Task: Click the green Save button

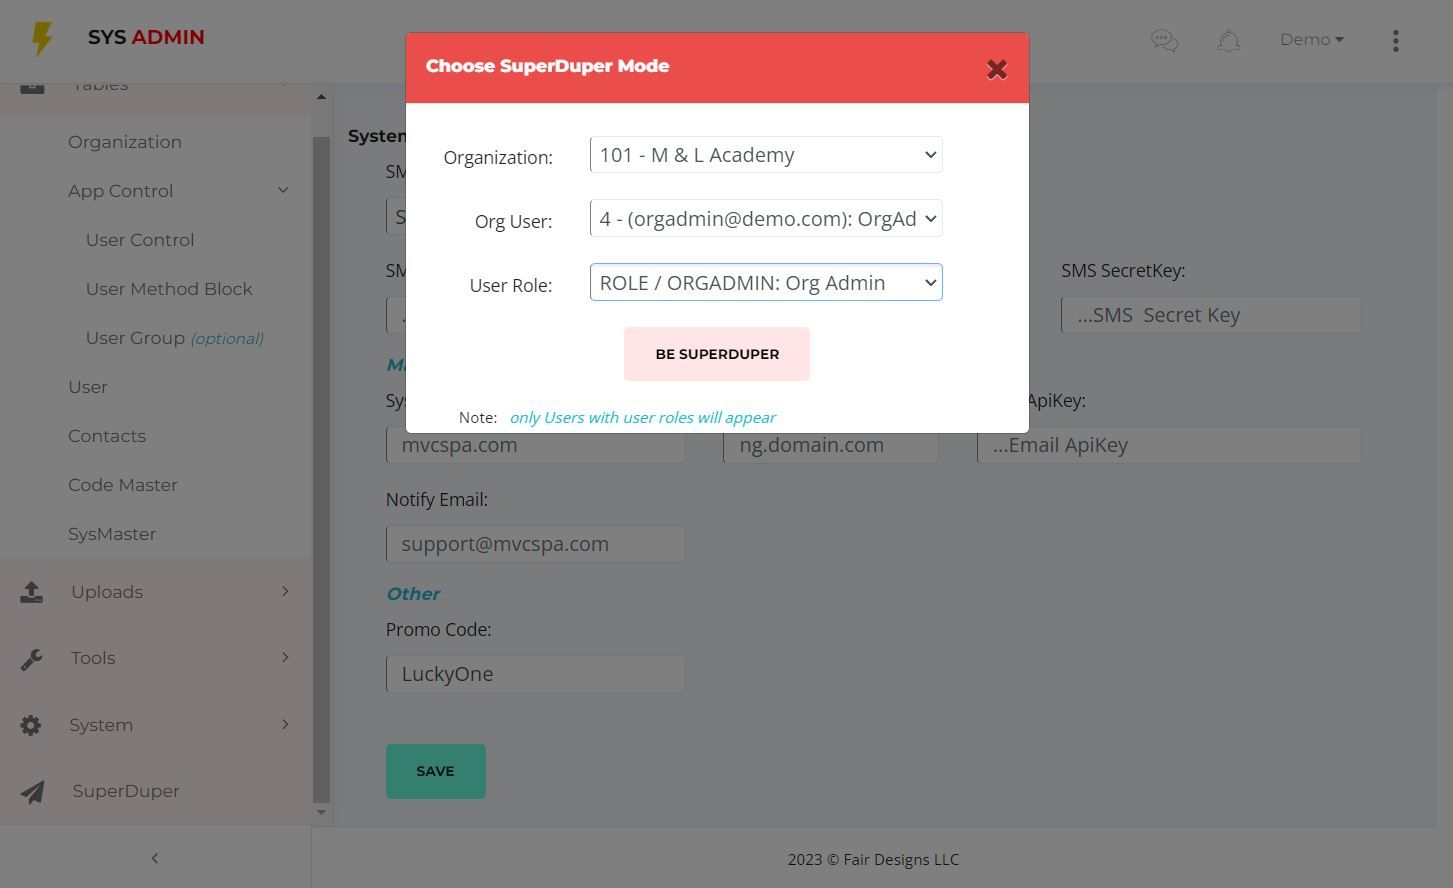Action: point(436,771)
